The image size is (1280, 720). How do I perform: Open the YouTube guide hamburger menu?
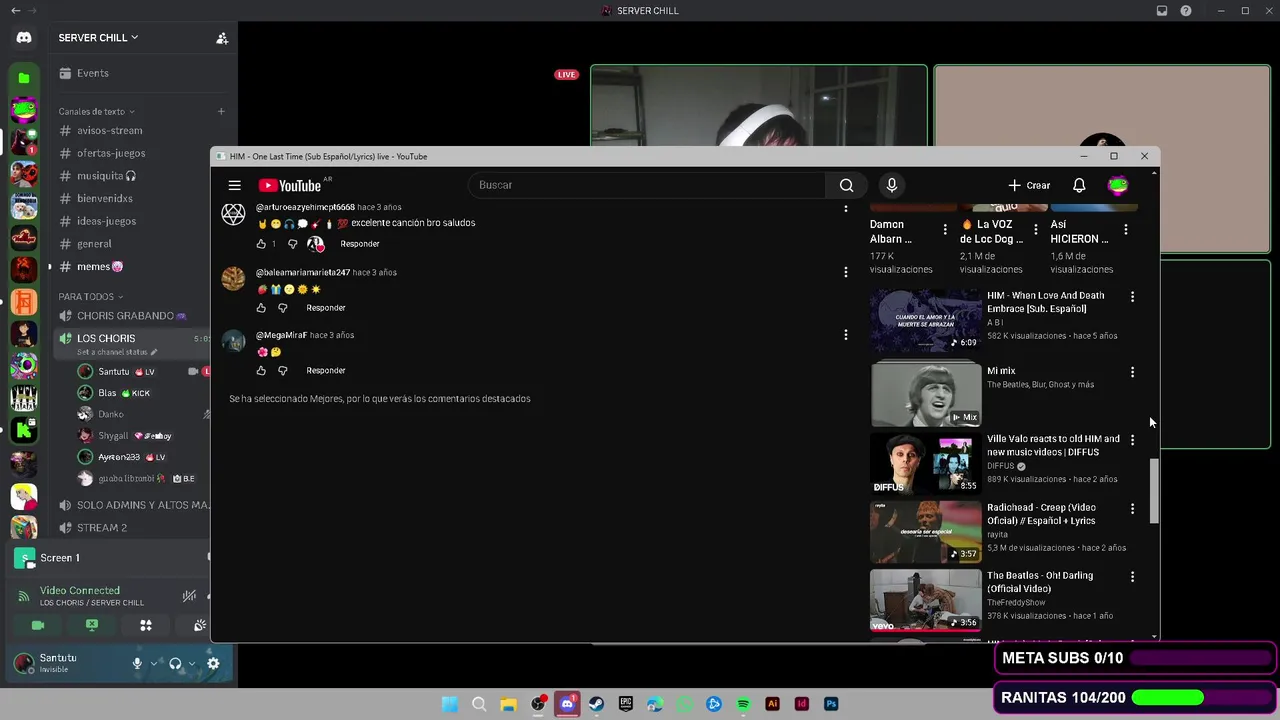(234, 185)
